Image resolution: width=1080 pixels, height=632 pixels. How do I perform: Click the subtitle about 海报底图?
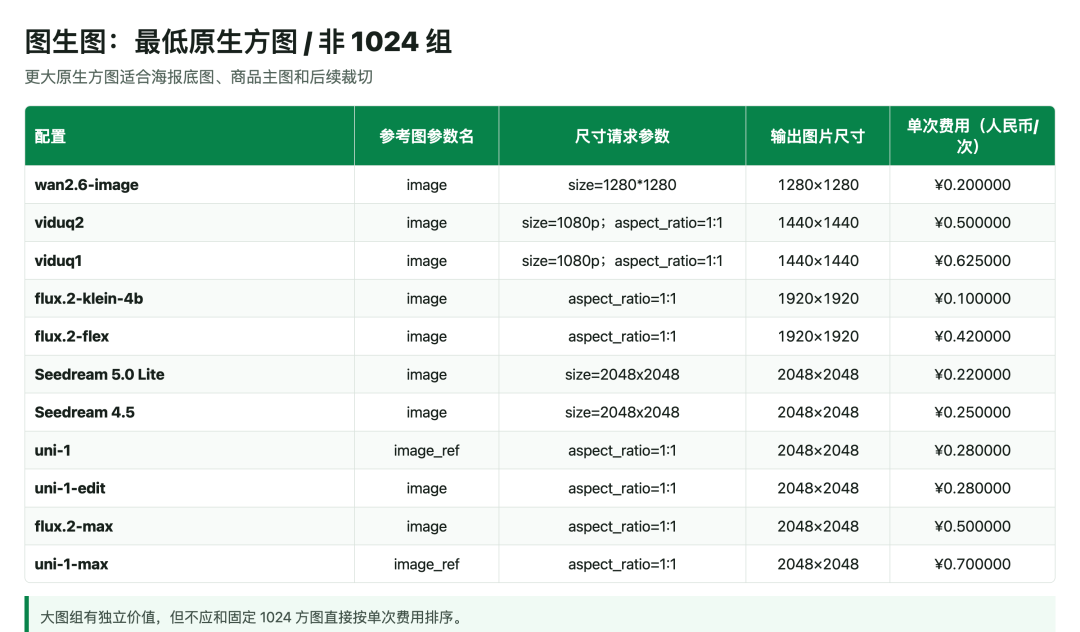tap(198, 77)
